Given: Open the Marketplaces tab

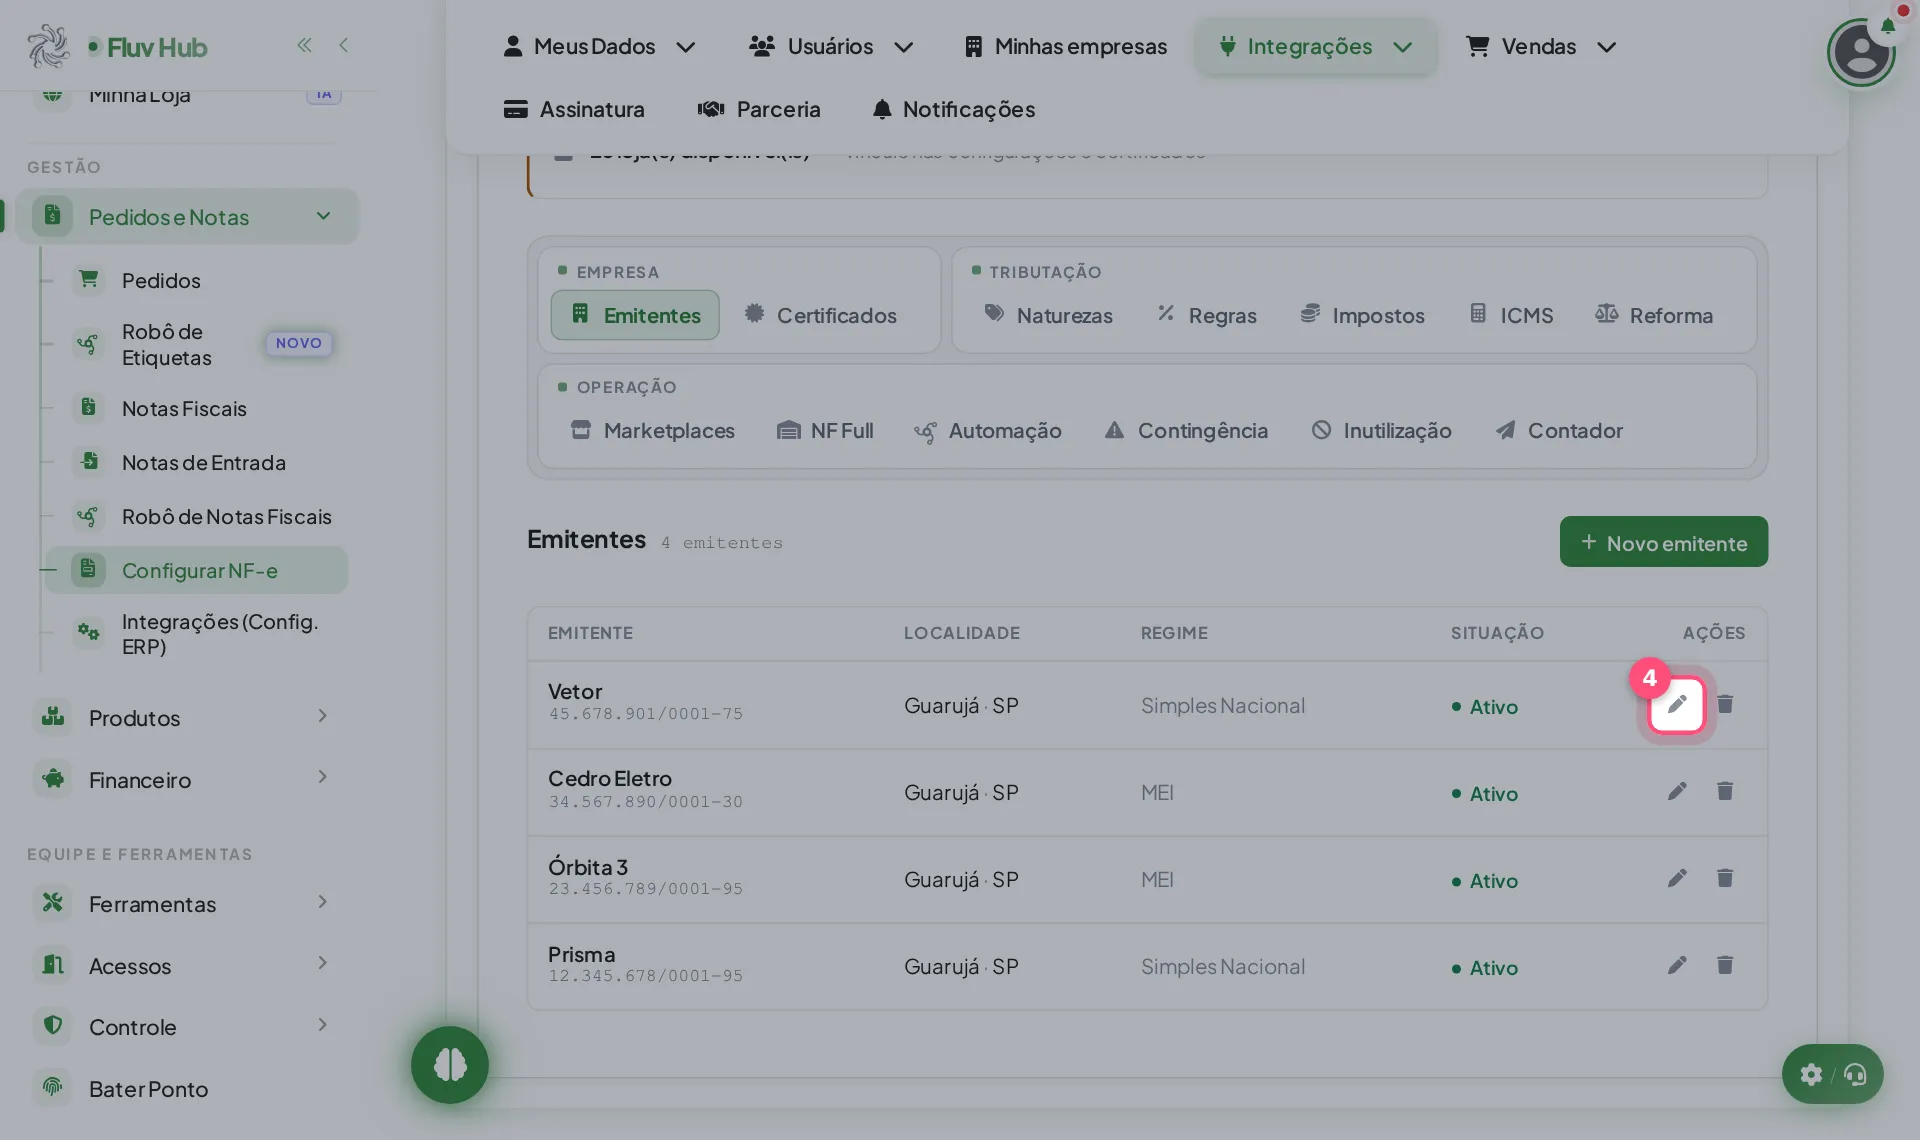Looking at the screenshot, I should pos(652,430).
